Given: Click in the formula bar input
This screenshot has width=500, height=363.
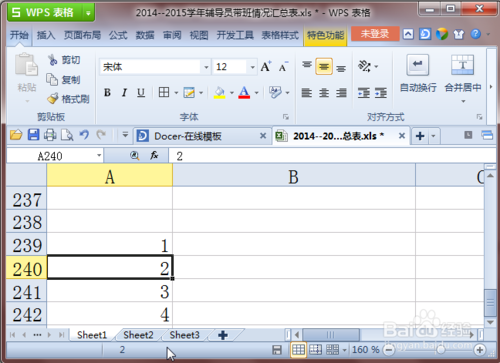Looking at the screenshot, I should click(332, 156).
